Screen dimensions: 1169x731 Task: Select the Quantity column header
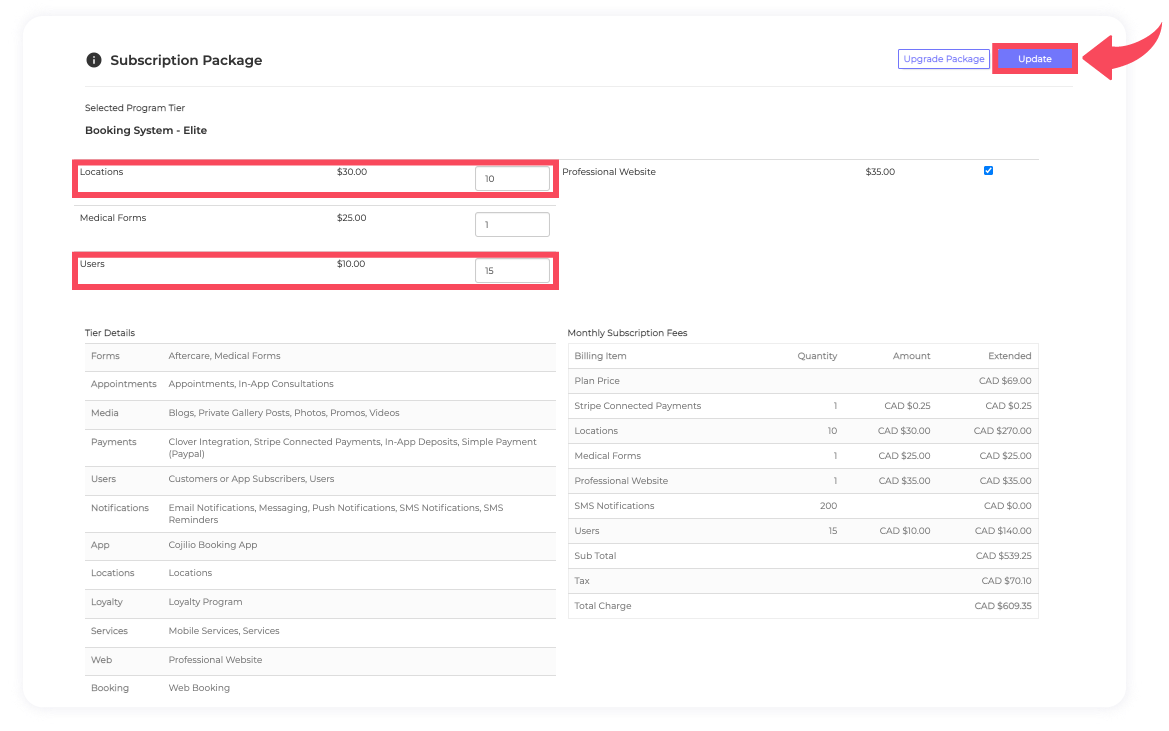[816, 356]
